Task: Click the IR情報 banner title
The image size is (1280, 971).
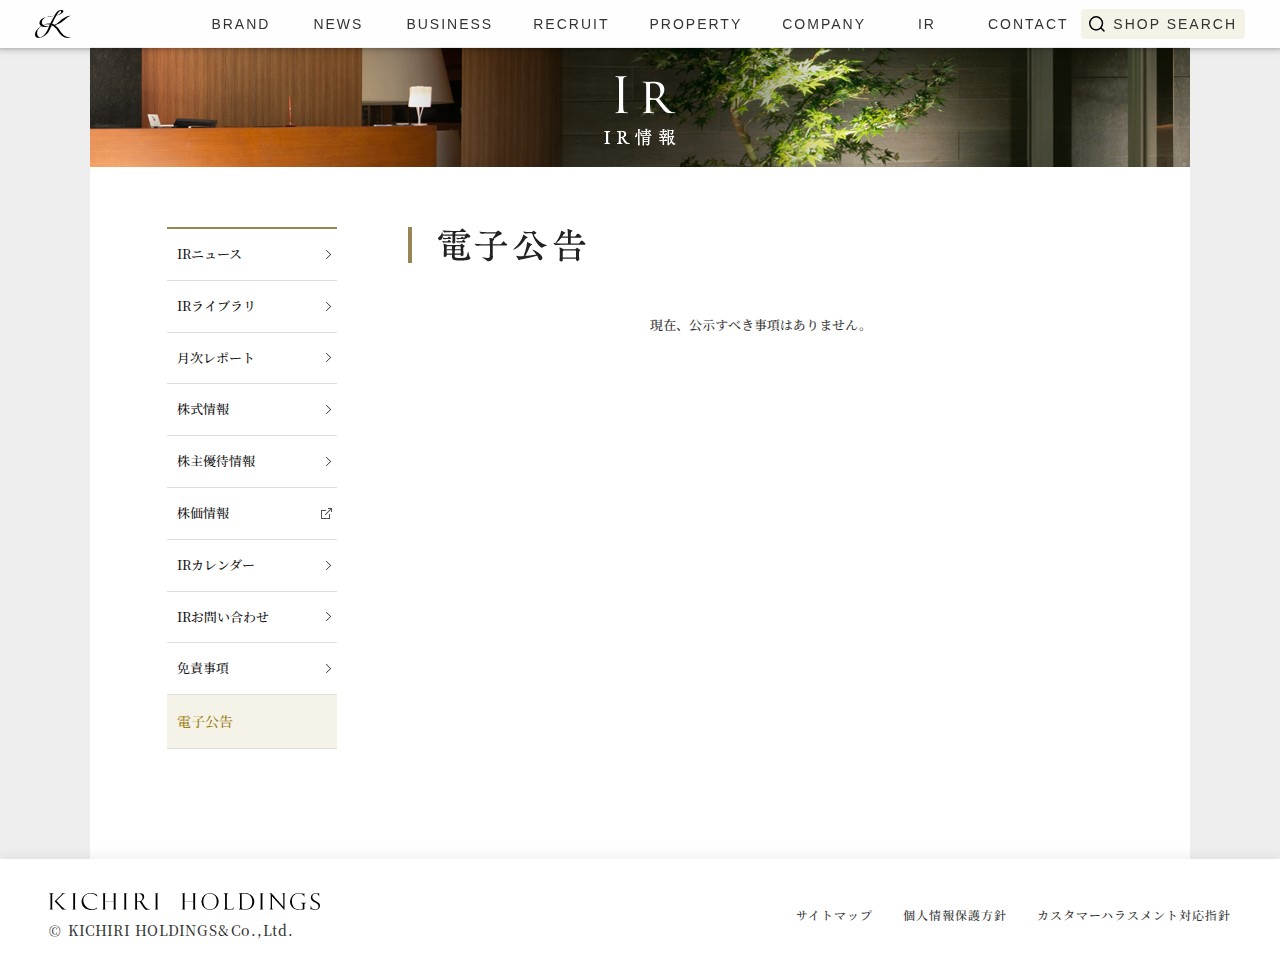Action: click(640, 138)
